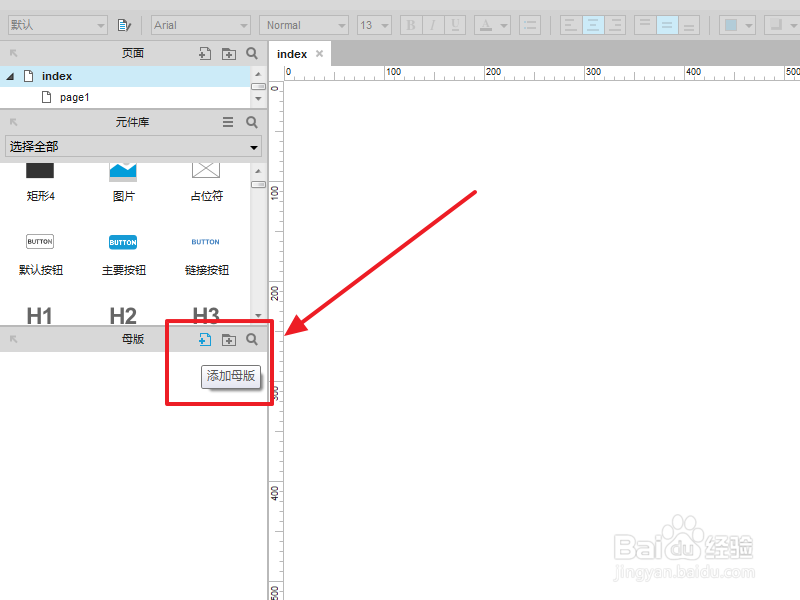Open the 默认 style dropdown
Screen dimensions: 800x600
point(58,25)
